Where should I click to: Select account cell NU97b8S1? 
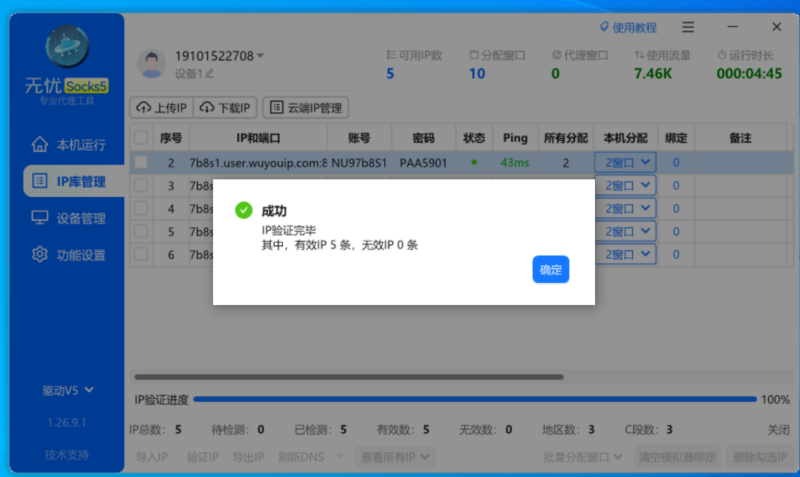359,163
